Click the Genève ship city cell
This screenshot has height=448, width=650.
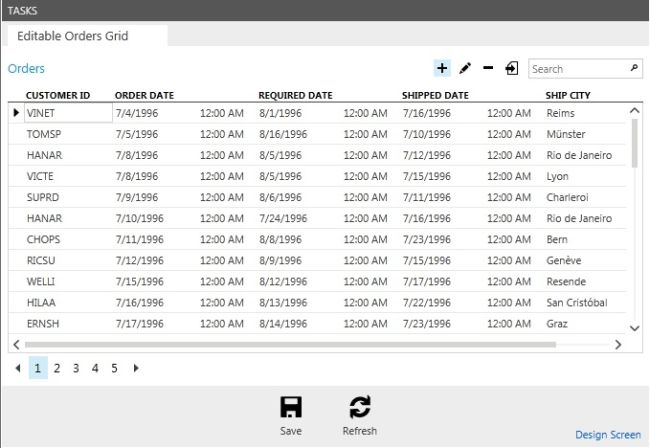coord(564,260)
